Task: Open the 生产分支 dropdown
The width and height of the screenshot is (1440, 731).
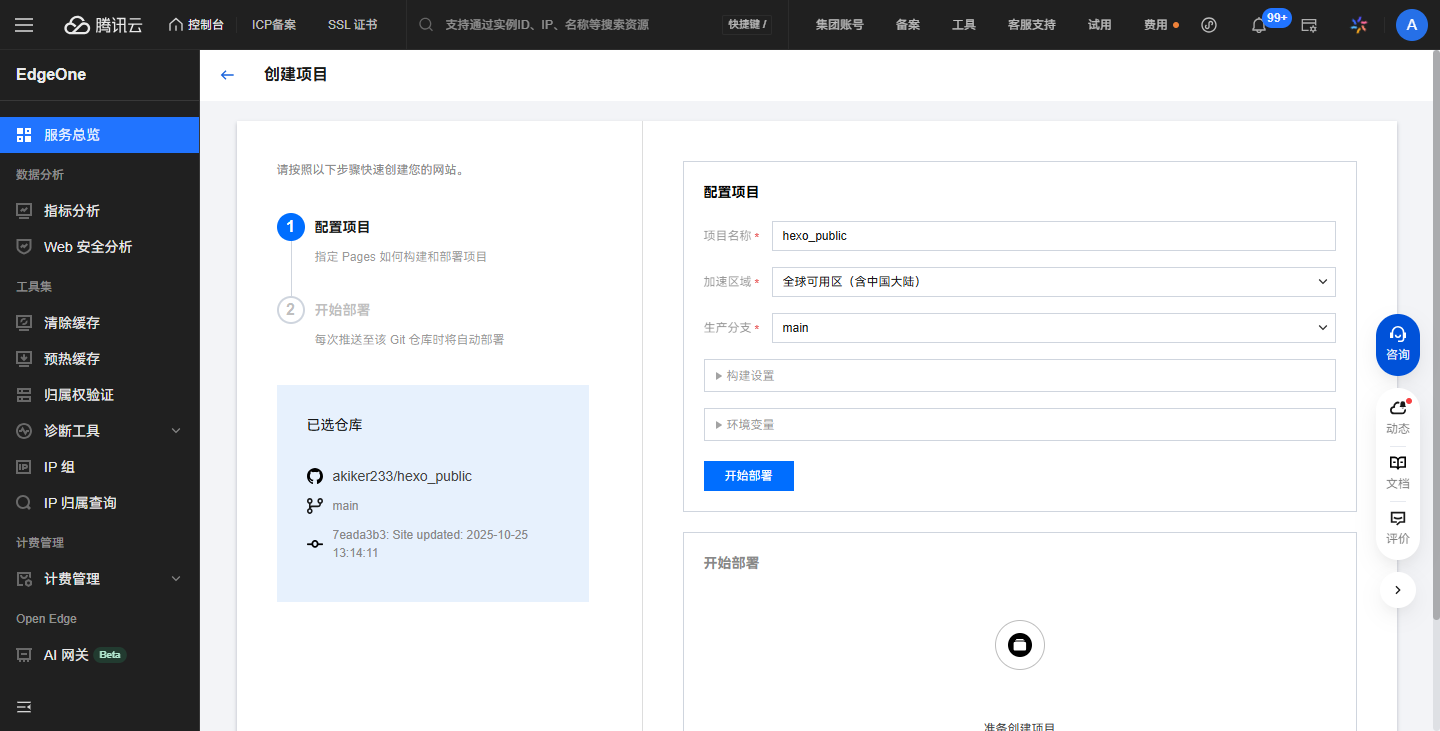Action: (1053, 328)
